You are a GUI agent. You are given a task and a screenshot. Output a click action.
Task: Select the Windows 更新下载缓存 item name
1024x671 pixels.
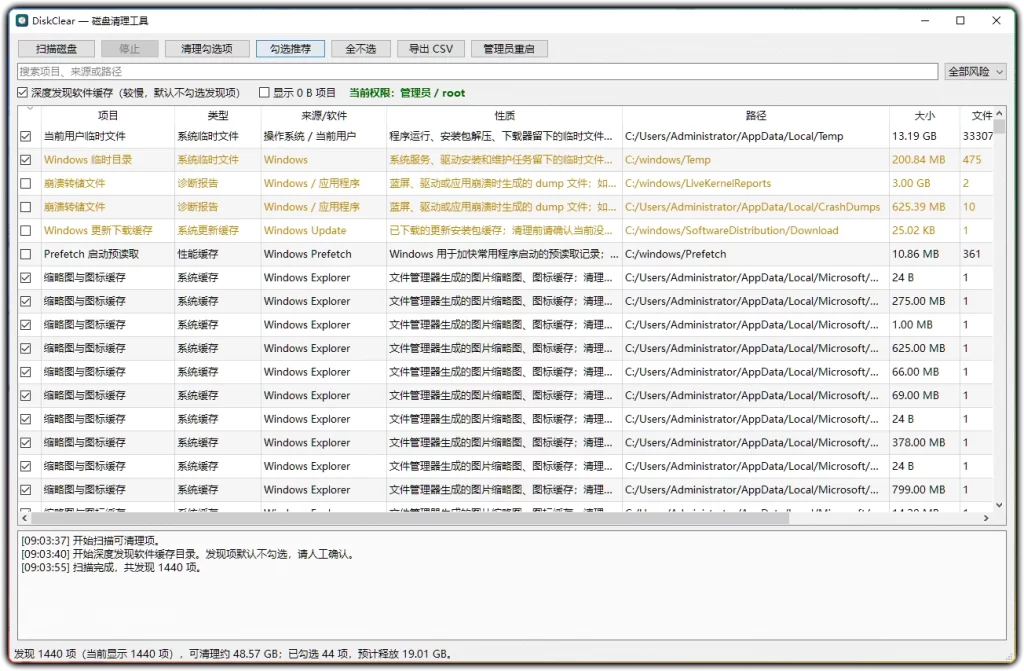click(98, 231)
